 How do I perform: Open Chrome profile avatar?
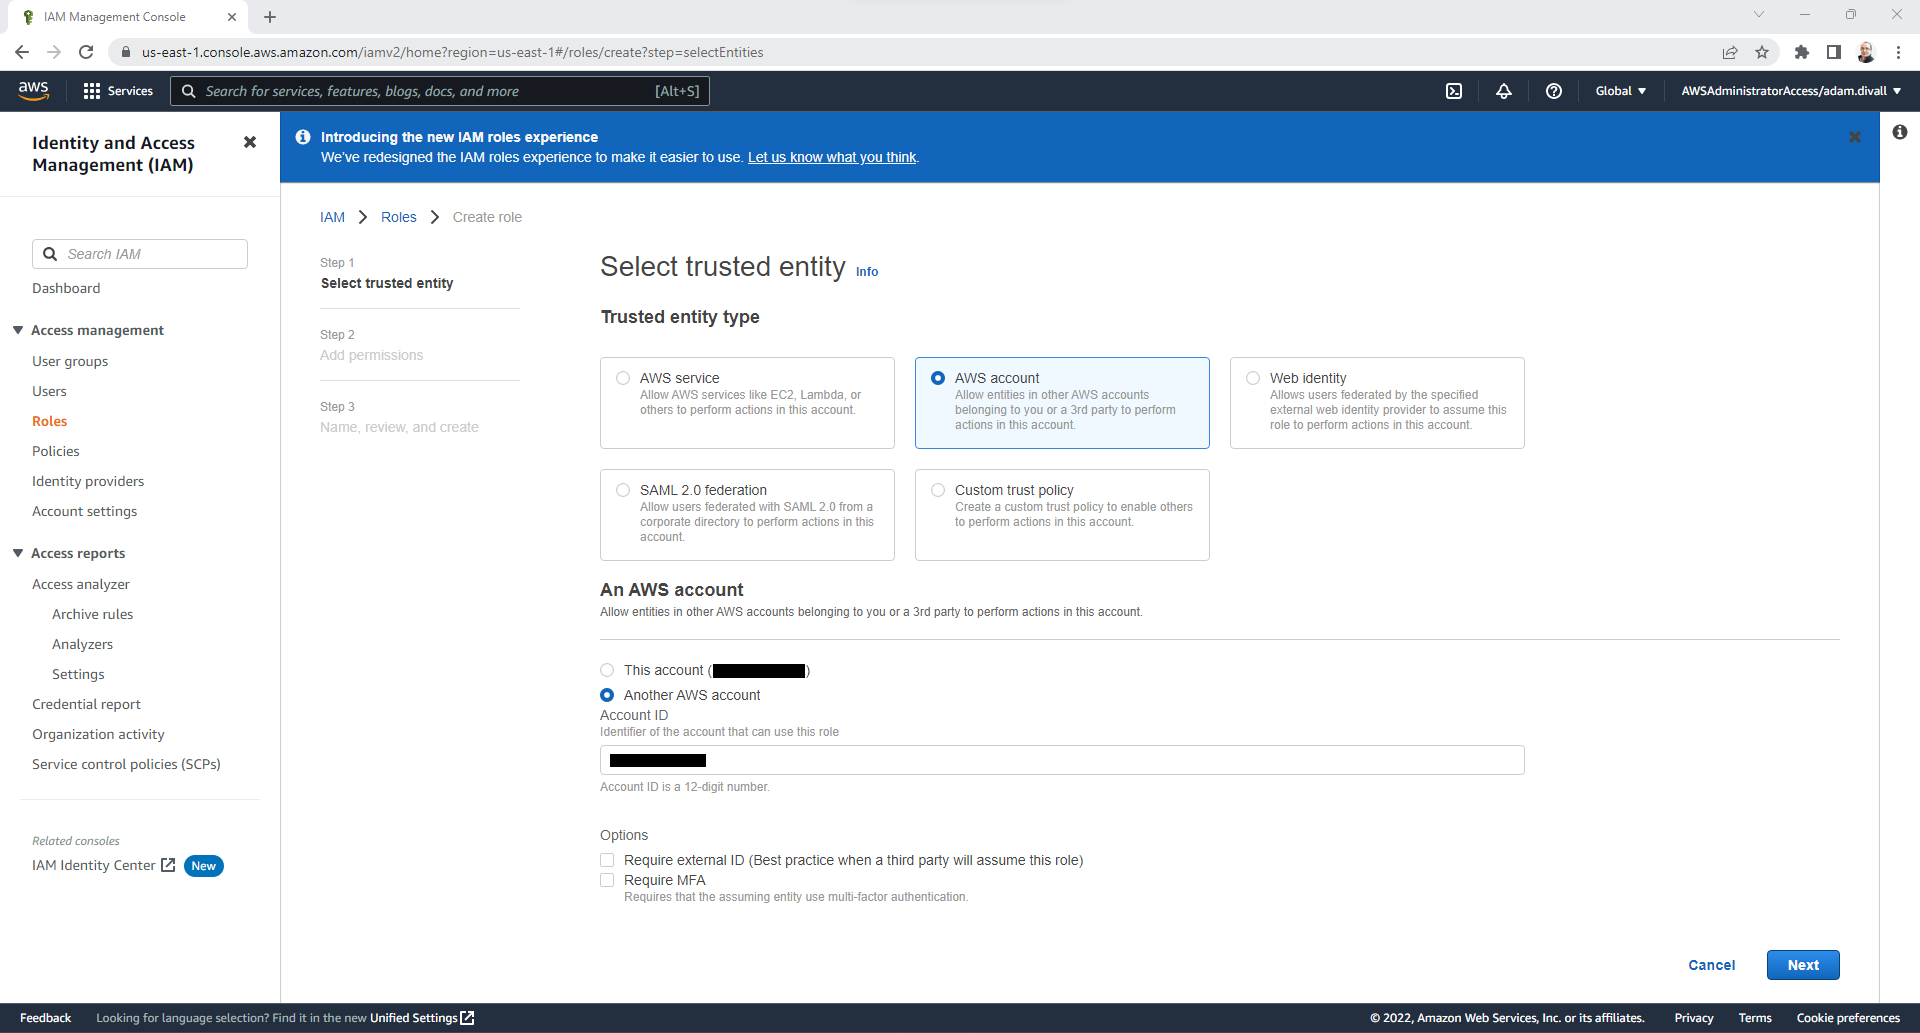(1866, 52)
